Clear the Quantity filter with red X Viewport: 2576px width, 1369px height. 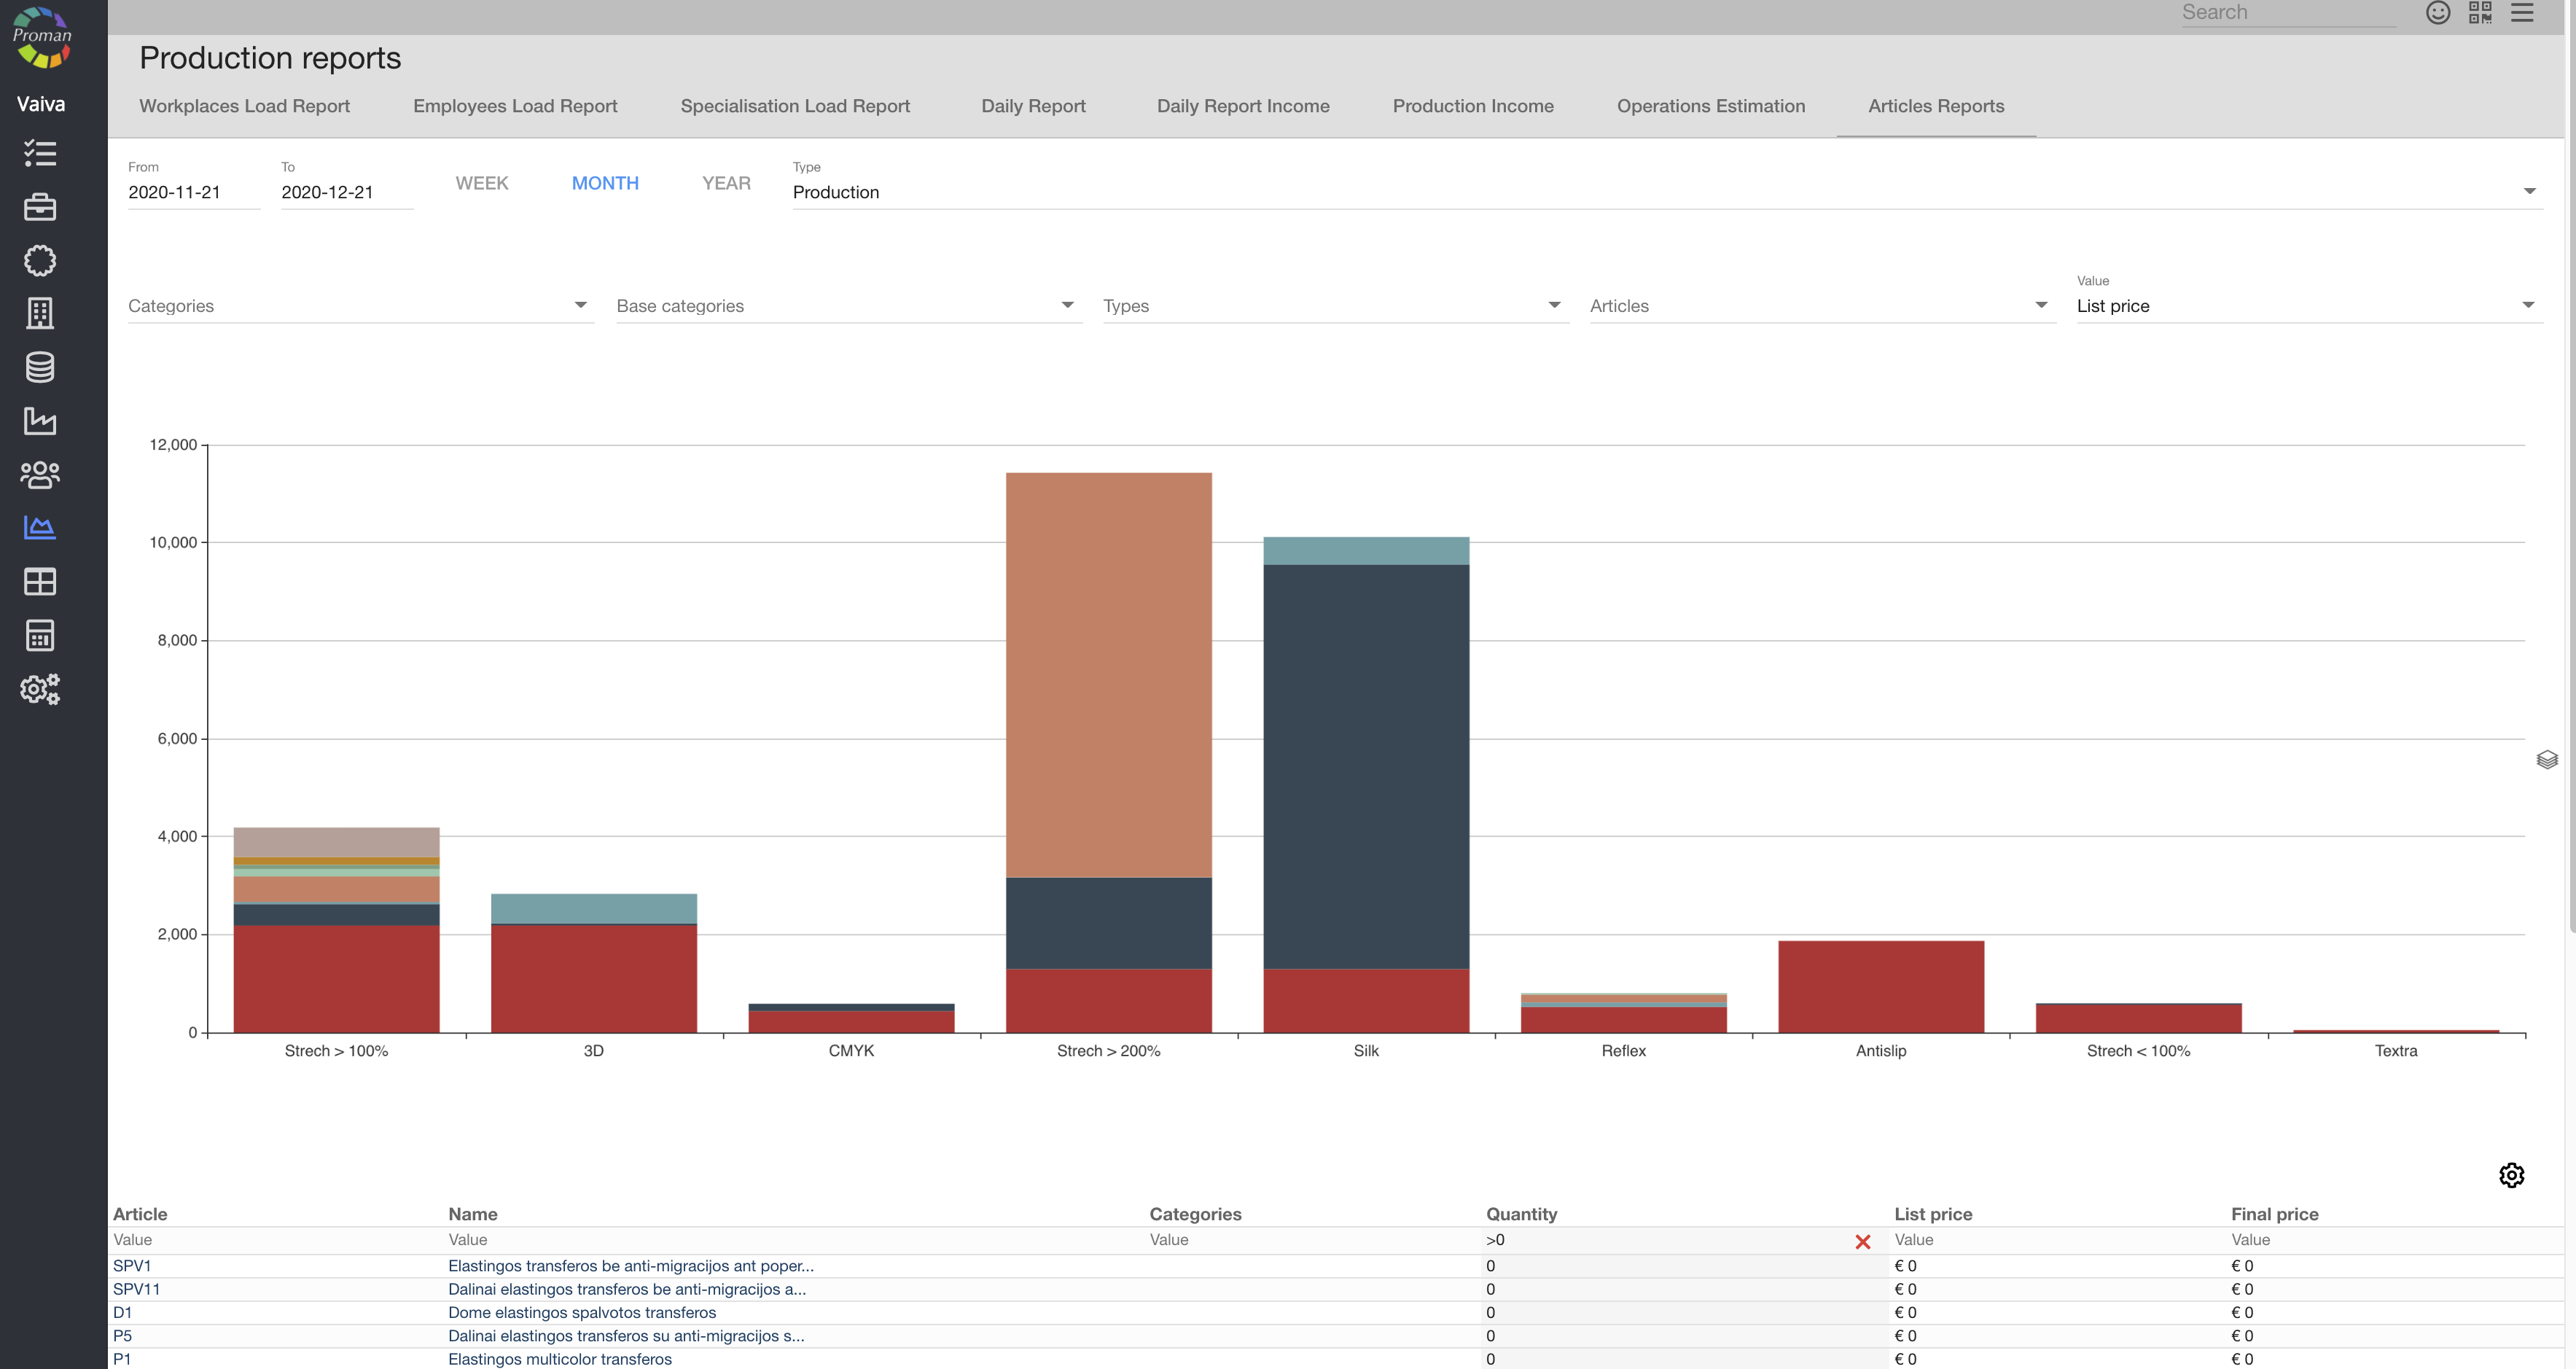tap(1862, 1242)
